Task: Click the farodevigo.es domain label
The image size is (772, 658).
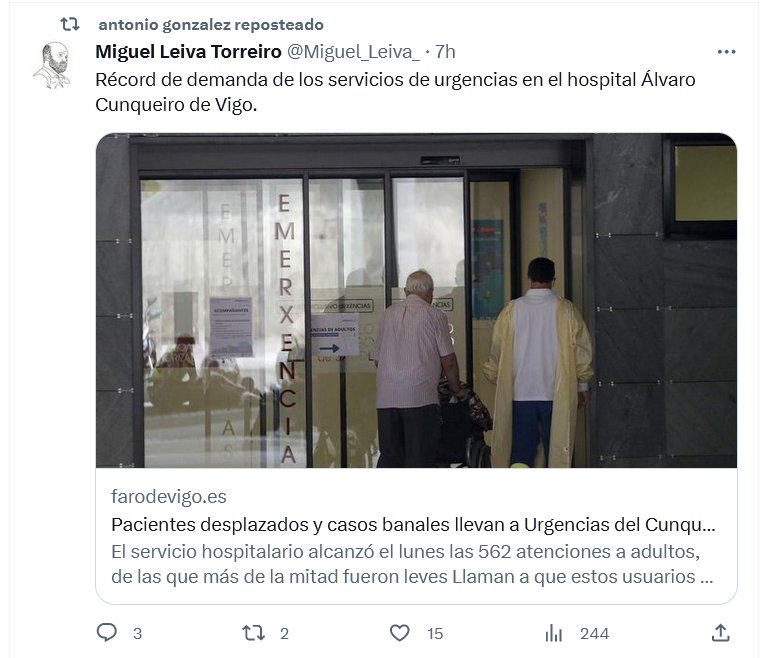Action: point(169,496)
